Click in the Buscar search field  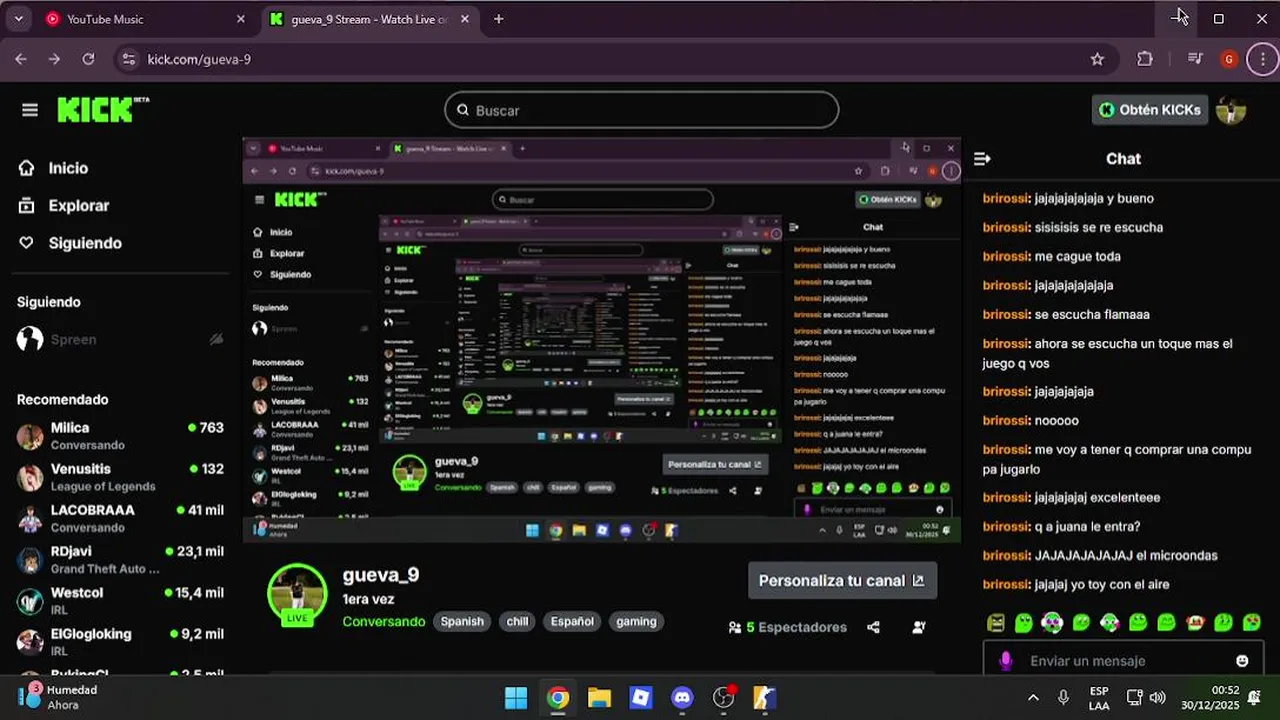click(642, 110)
